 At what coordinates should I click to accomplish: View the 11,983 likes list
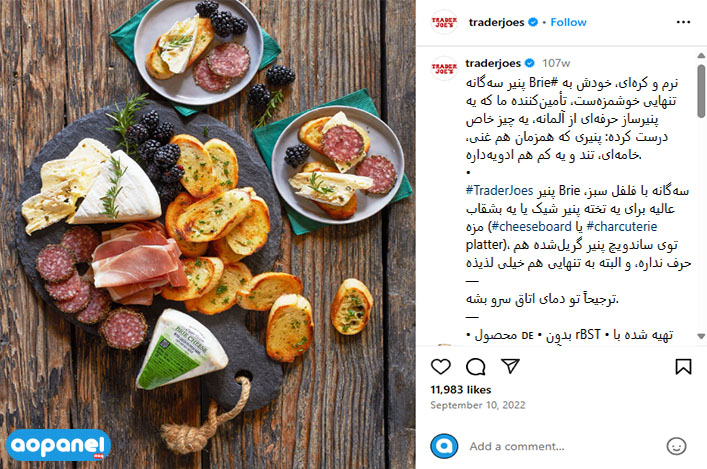point(460,390)
